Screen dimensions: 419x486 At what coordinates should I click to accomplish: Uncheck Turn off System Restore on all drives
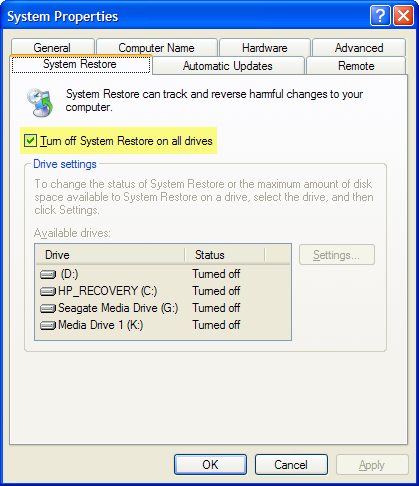tap(30, 141)
